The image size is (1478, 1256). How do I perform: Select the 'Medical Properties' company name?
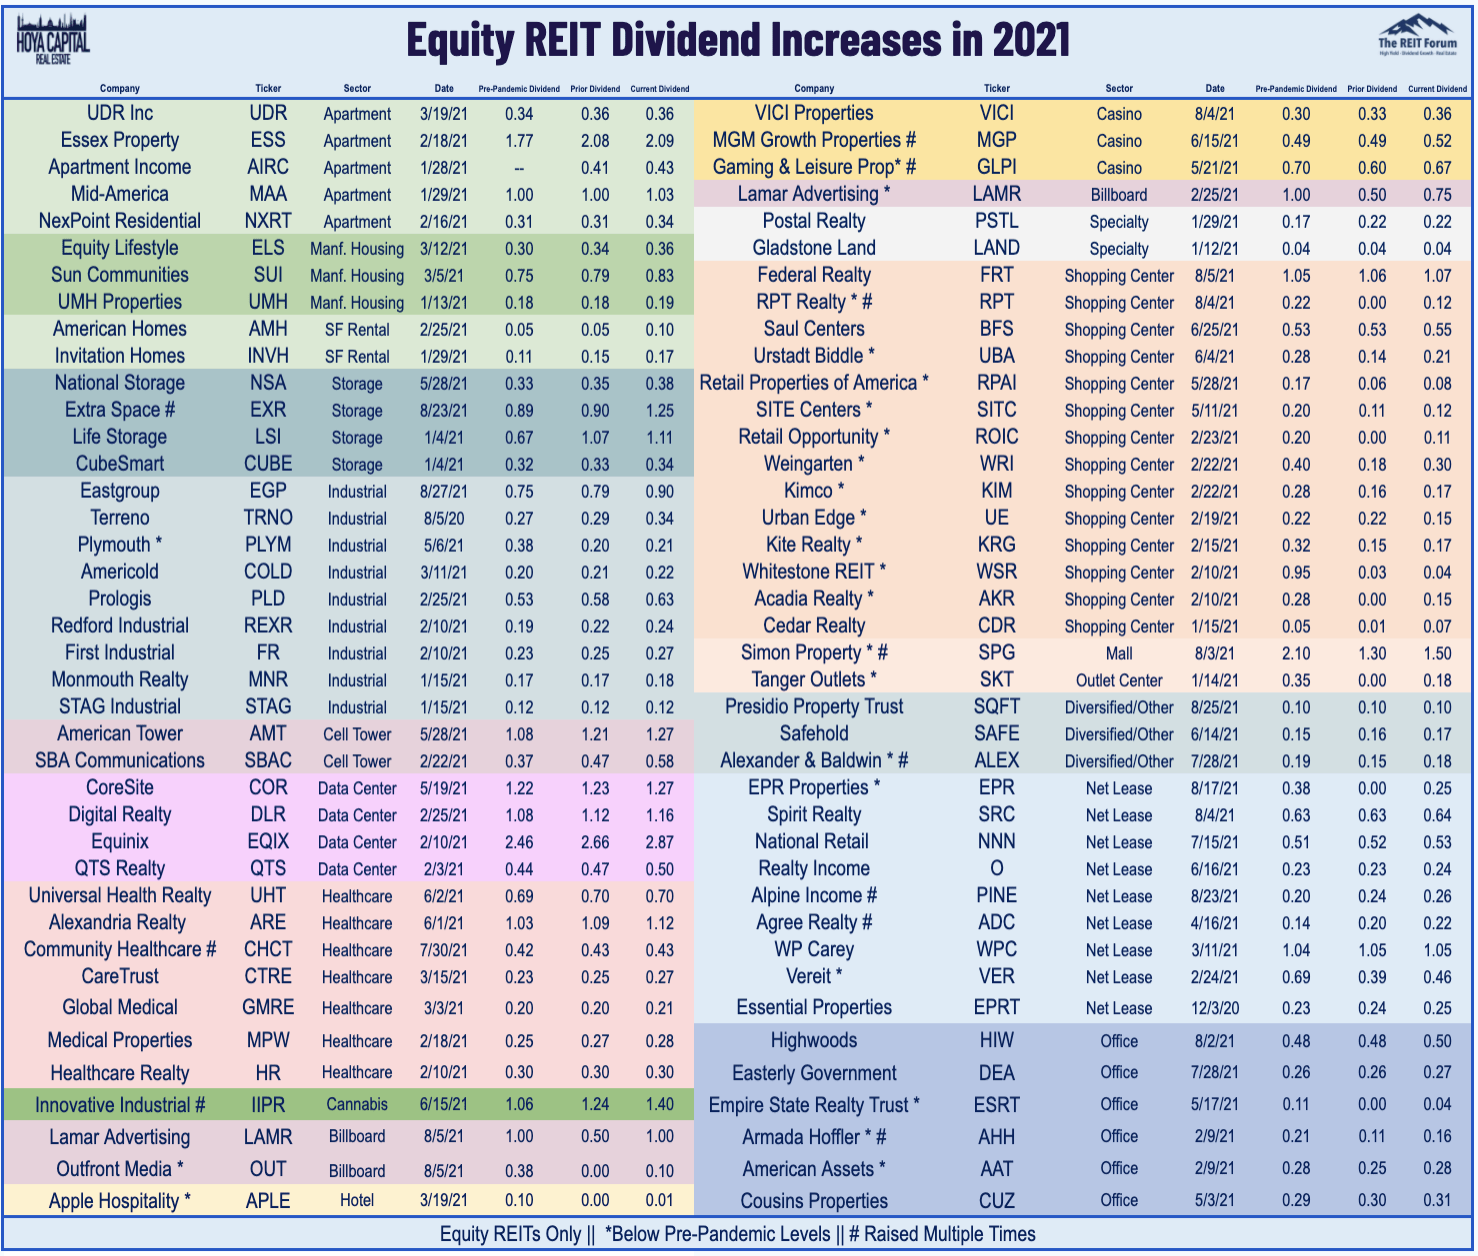[x=120, y=1041]
